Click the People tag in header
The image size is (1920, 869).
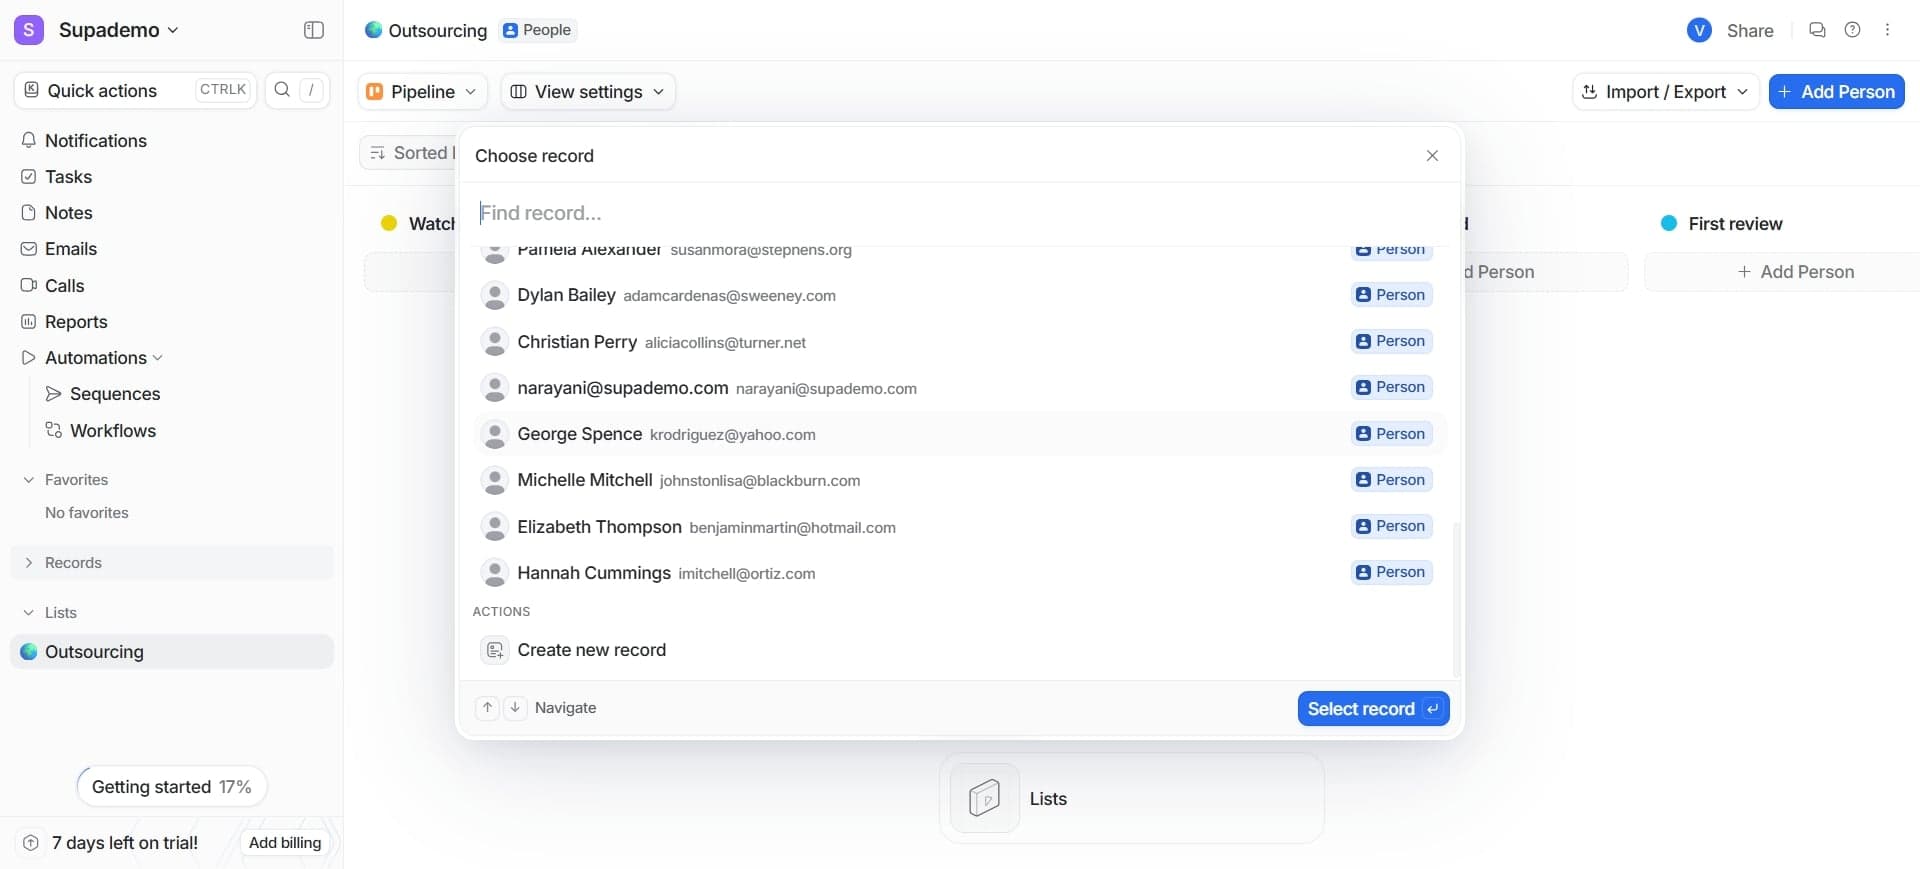point(537,30)
